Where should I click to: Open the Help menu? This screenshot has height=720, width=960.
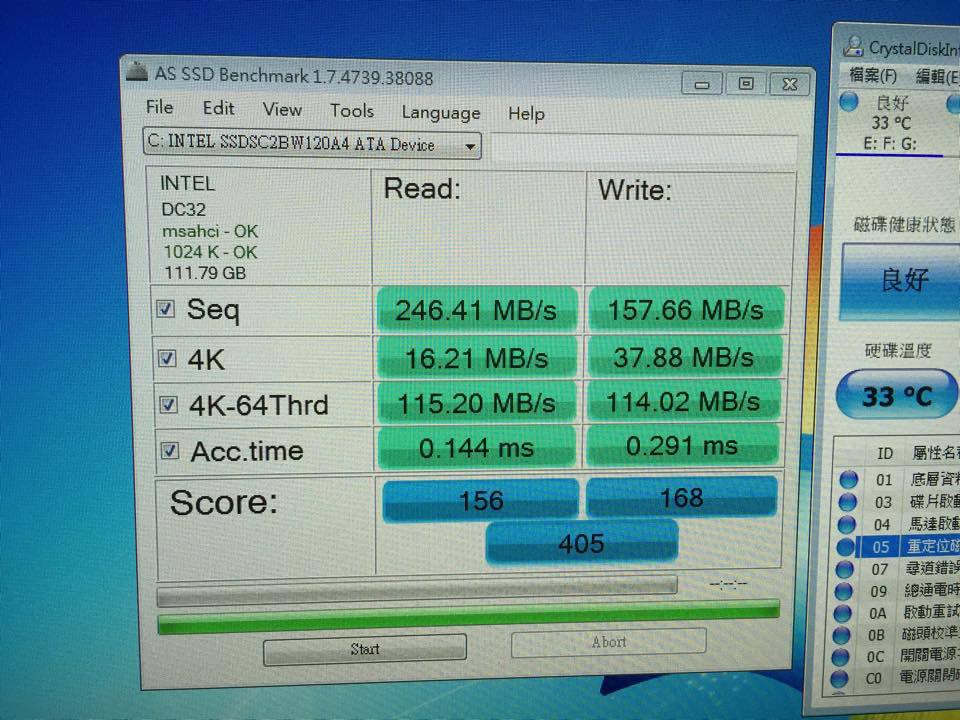coord(527,114)
